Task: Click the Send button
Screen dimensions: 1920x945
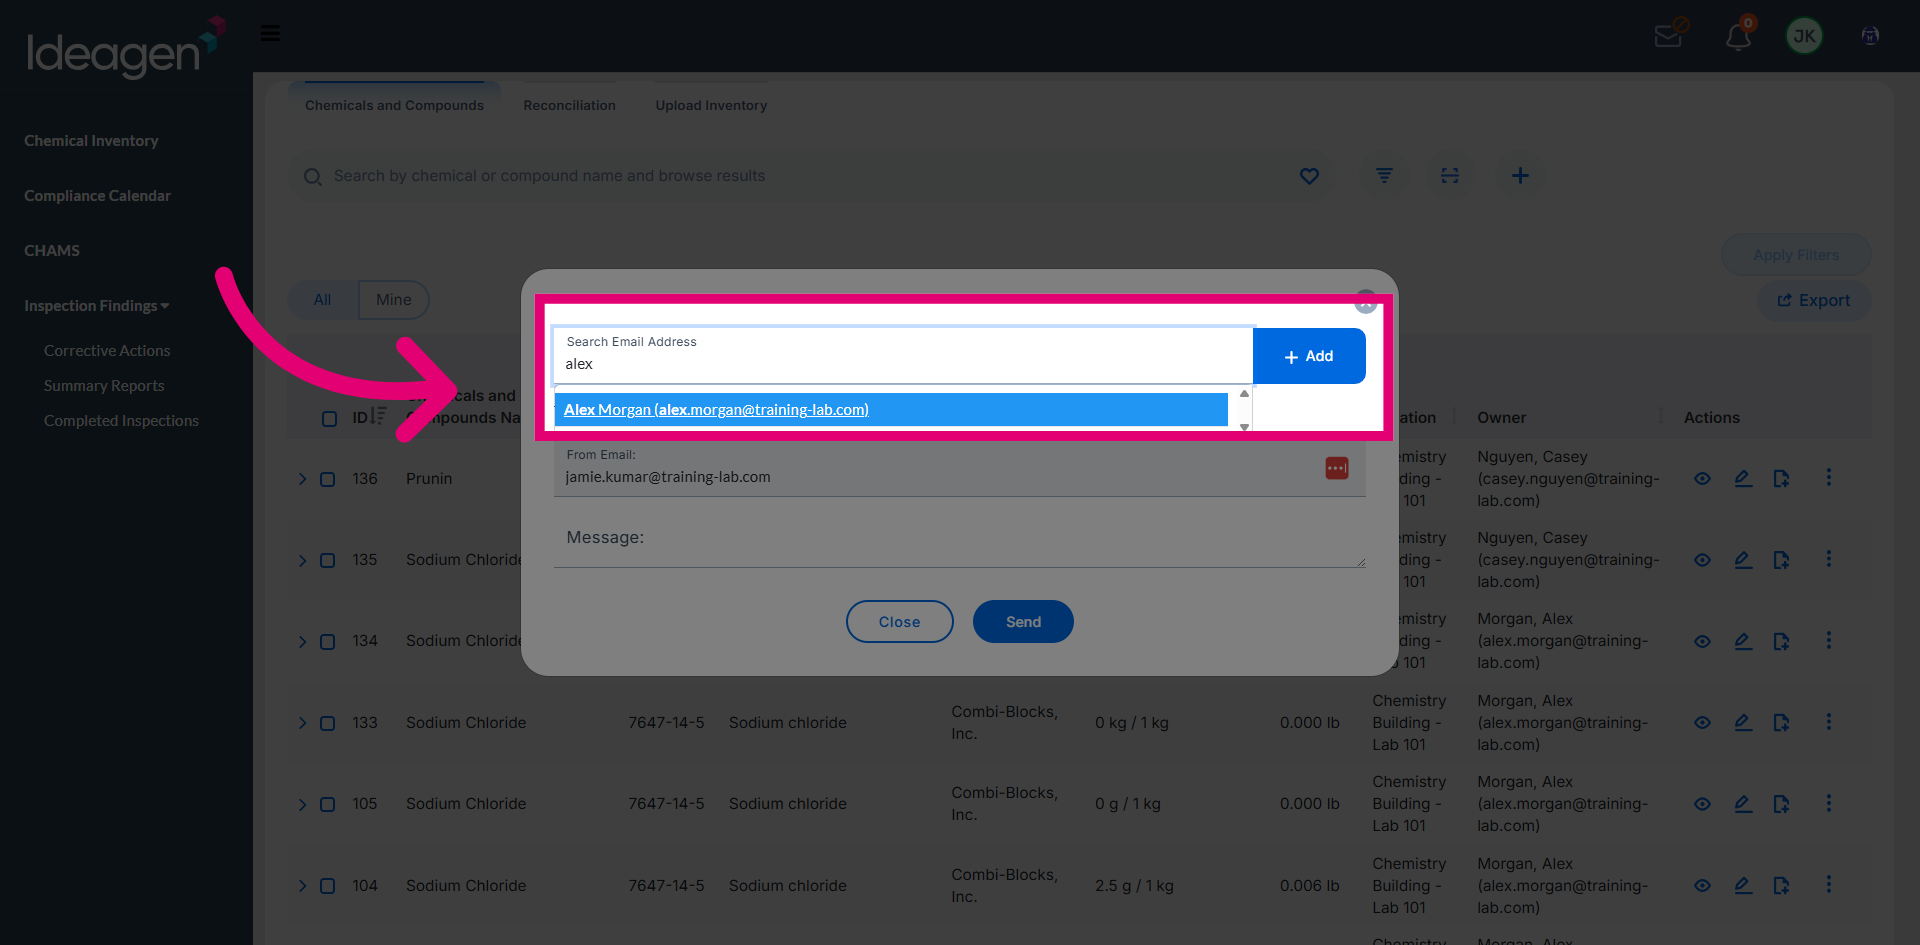Action: [1023, 622]
